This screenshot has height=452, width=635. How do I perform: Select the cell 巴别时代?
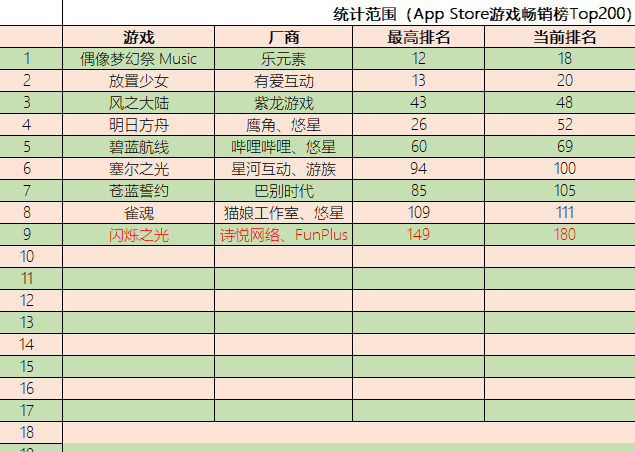coord(283,190)
